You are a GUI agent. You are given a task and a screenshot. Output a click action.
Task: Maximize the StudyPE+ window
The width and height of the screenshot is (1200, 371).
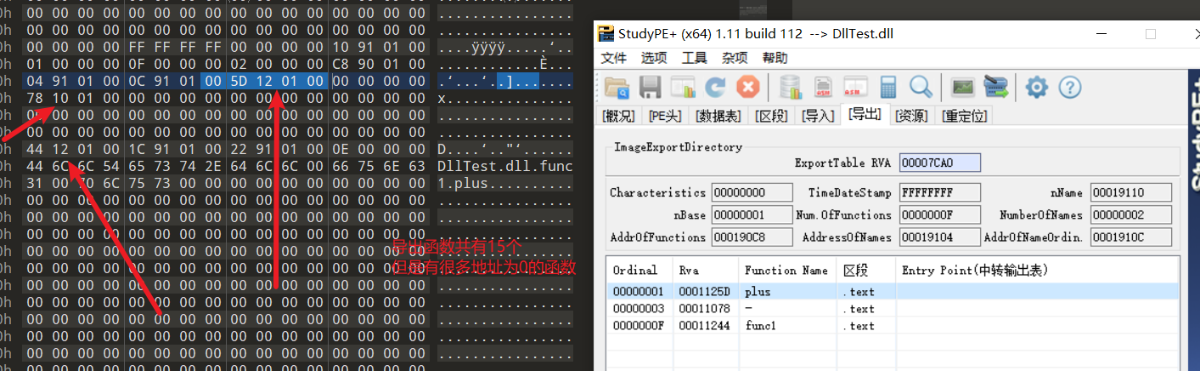(1150, 33)
